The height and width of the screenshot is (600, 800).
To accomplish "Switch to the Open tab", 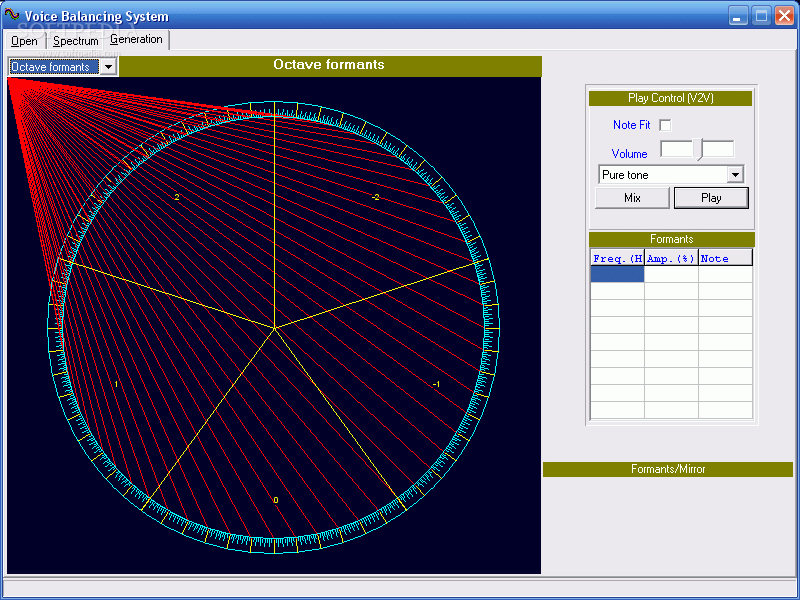I will point(24,41).
